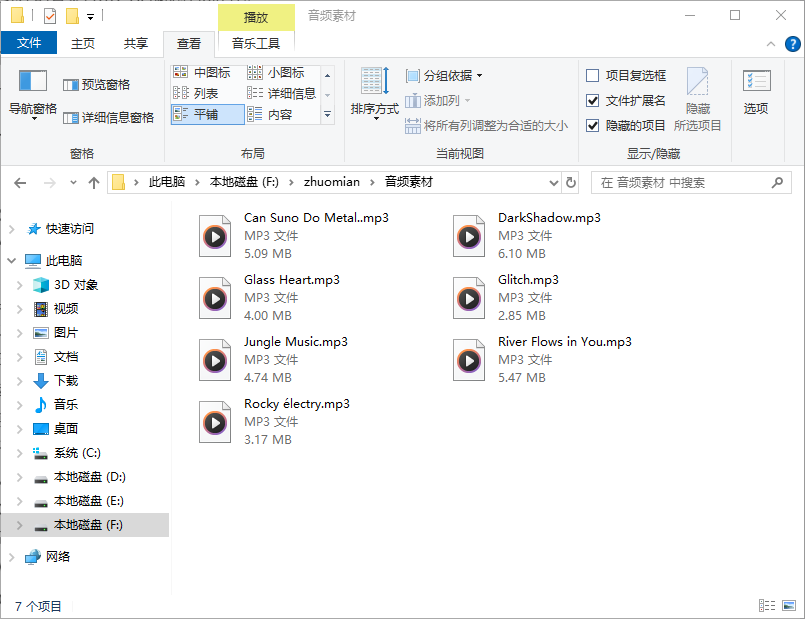Move up in the layout gallery

tap(328, 75)
